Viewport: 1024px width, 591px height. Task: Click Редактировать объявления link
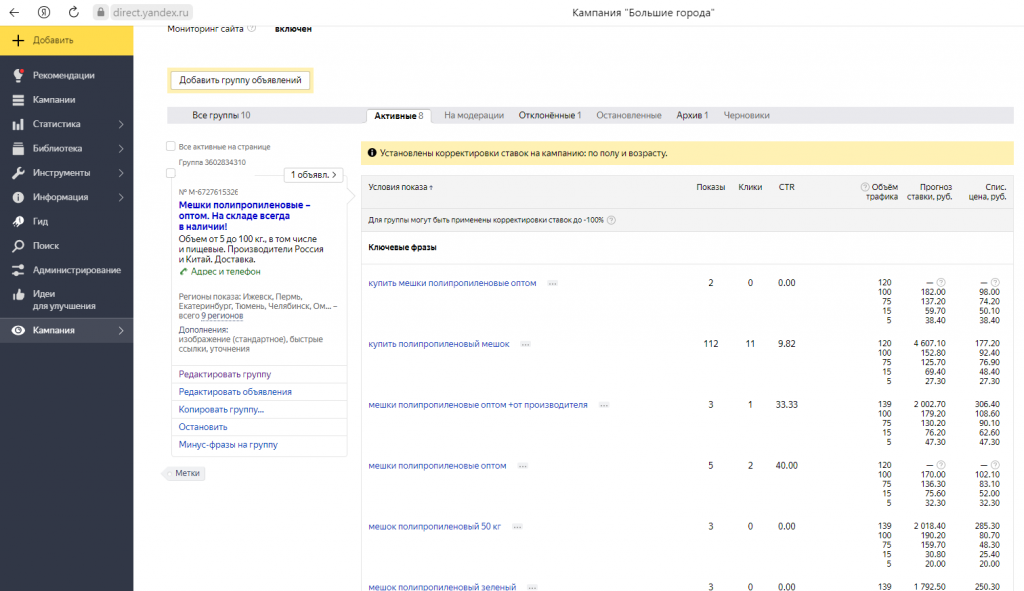235,392
